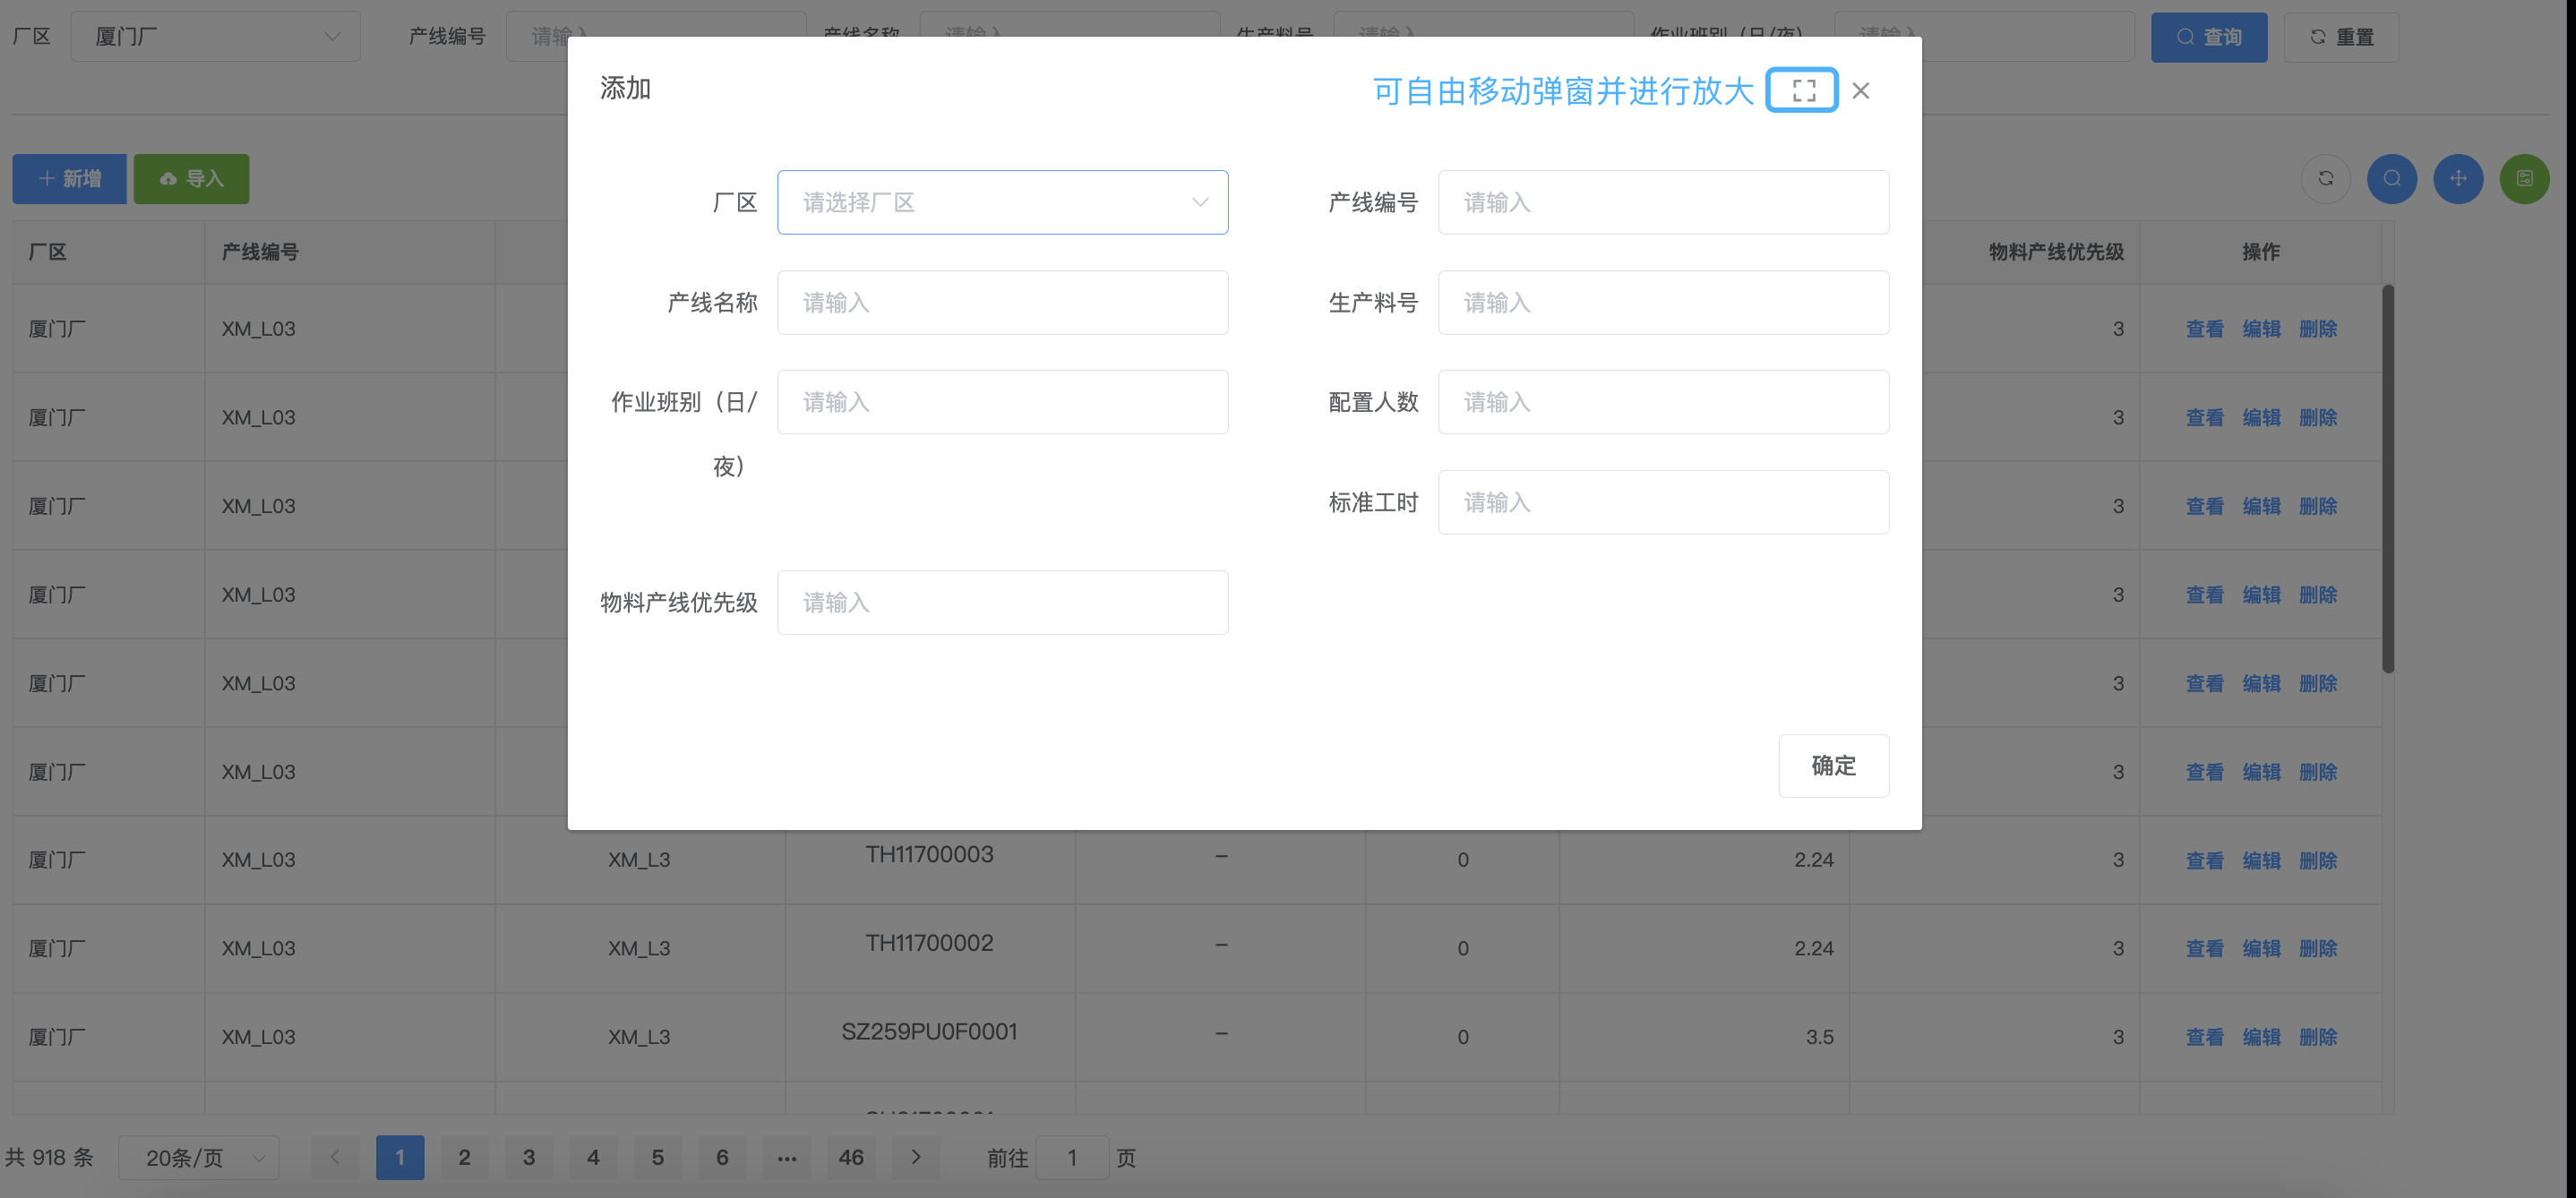The width and height of the screenshot is (2576, 1198).
Task: Jump to last page 46
Action: (851, 1157)
